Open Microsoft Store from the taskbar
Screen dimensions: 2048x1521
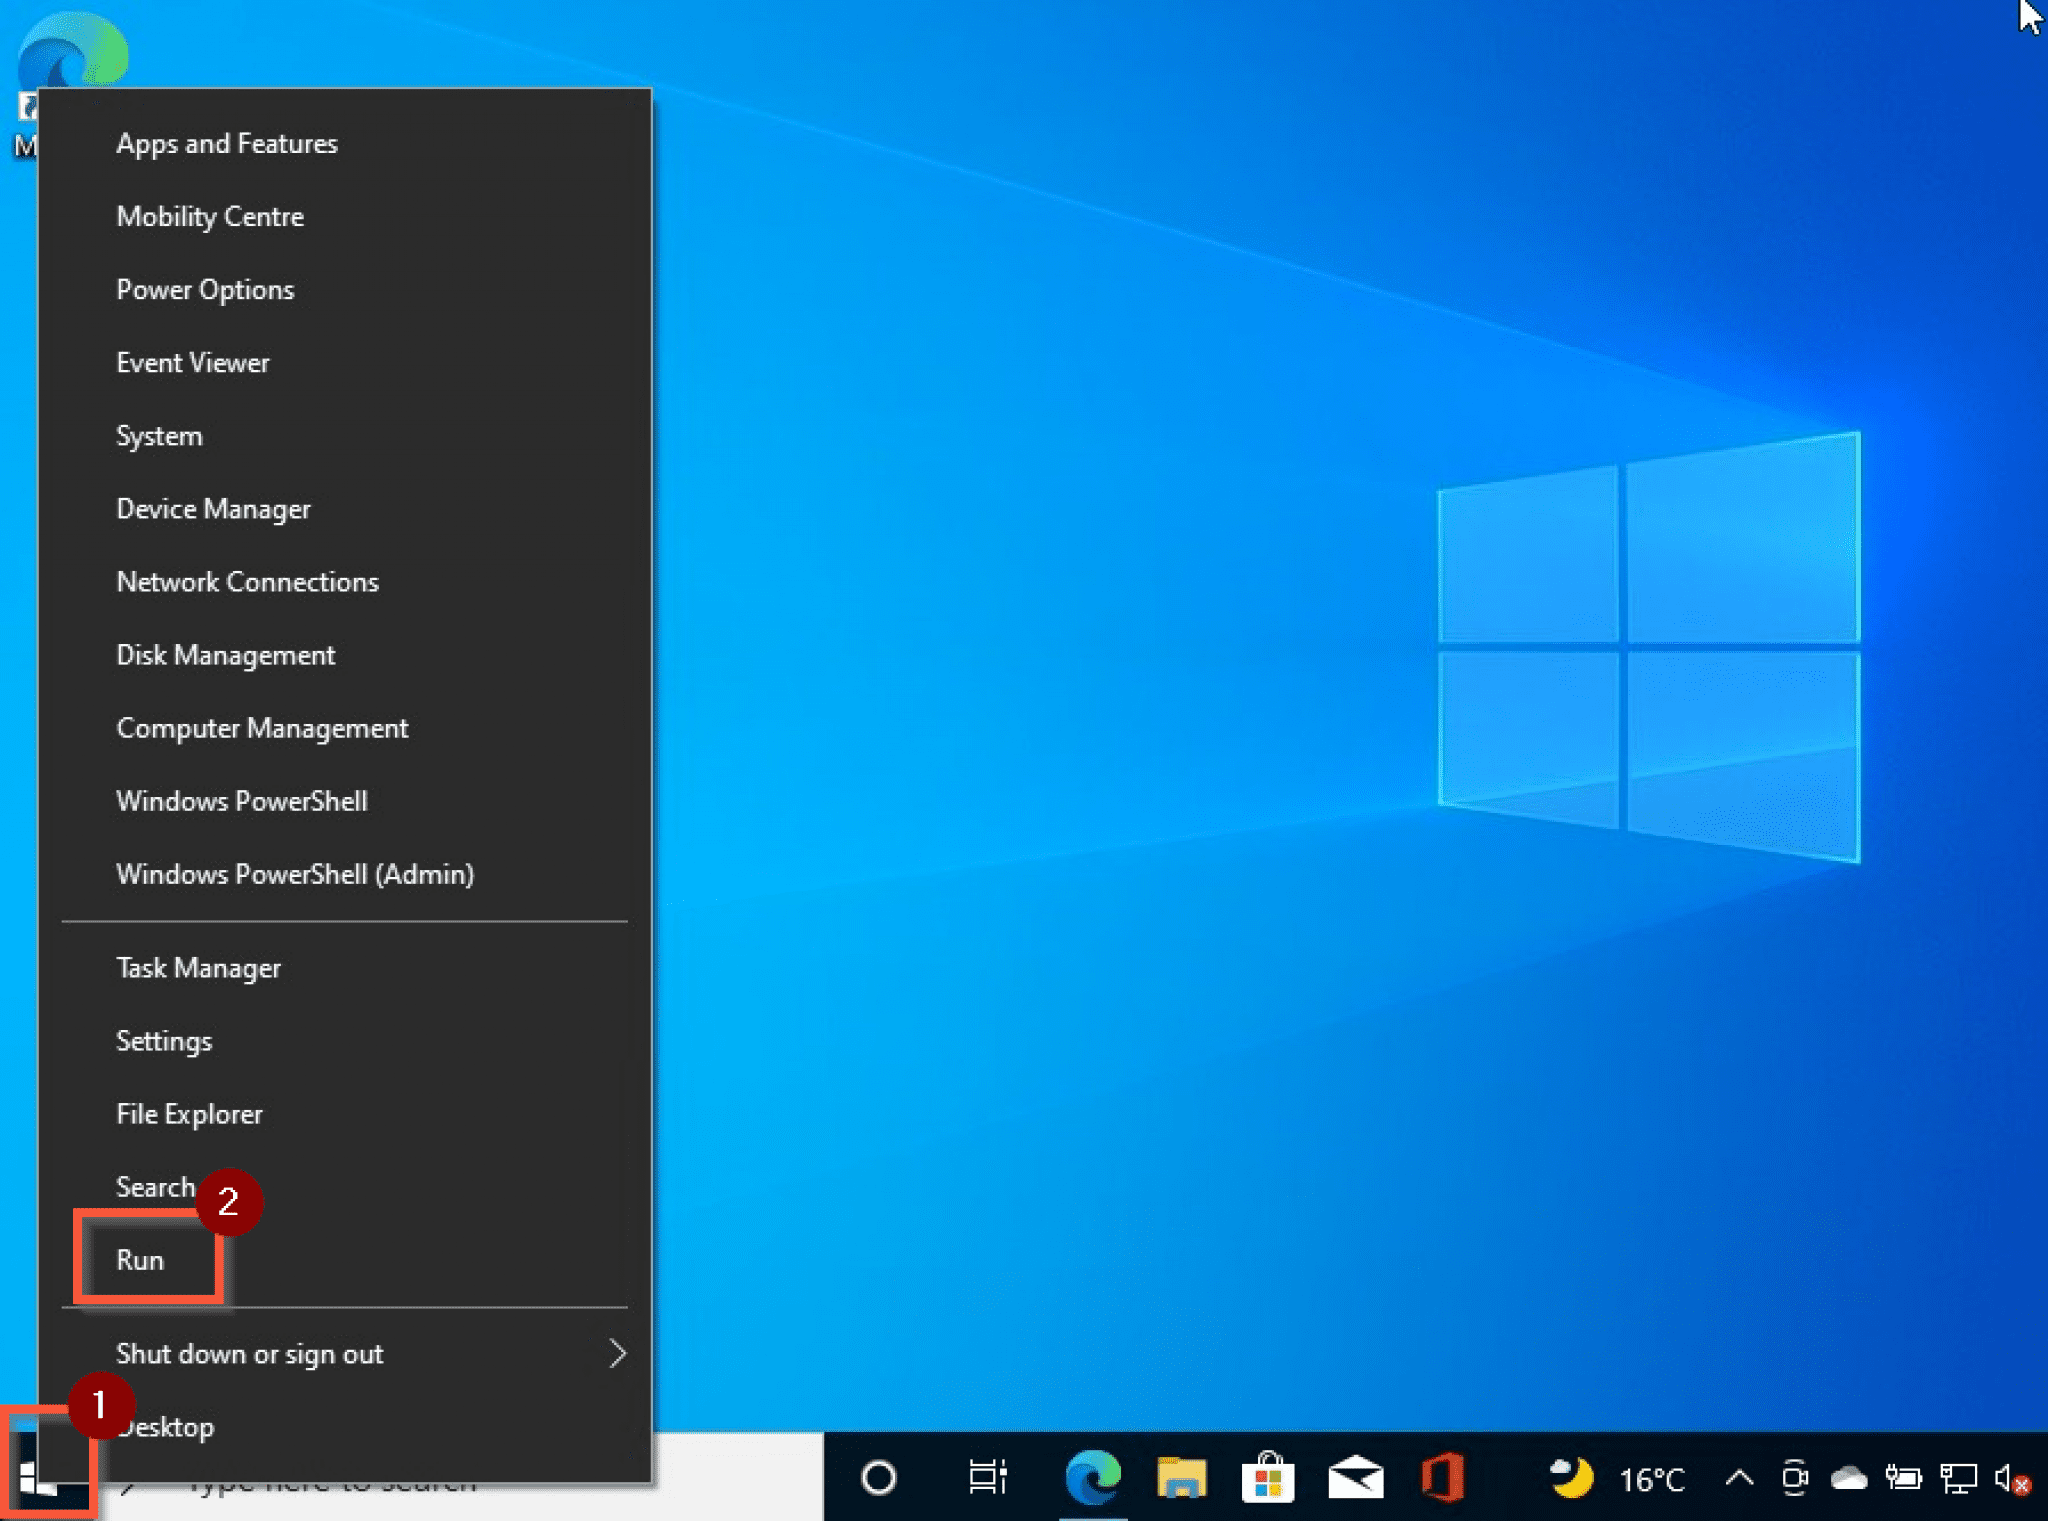(x=1268, y=1477)
